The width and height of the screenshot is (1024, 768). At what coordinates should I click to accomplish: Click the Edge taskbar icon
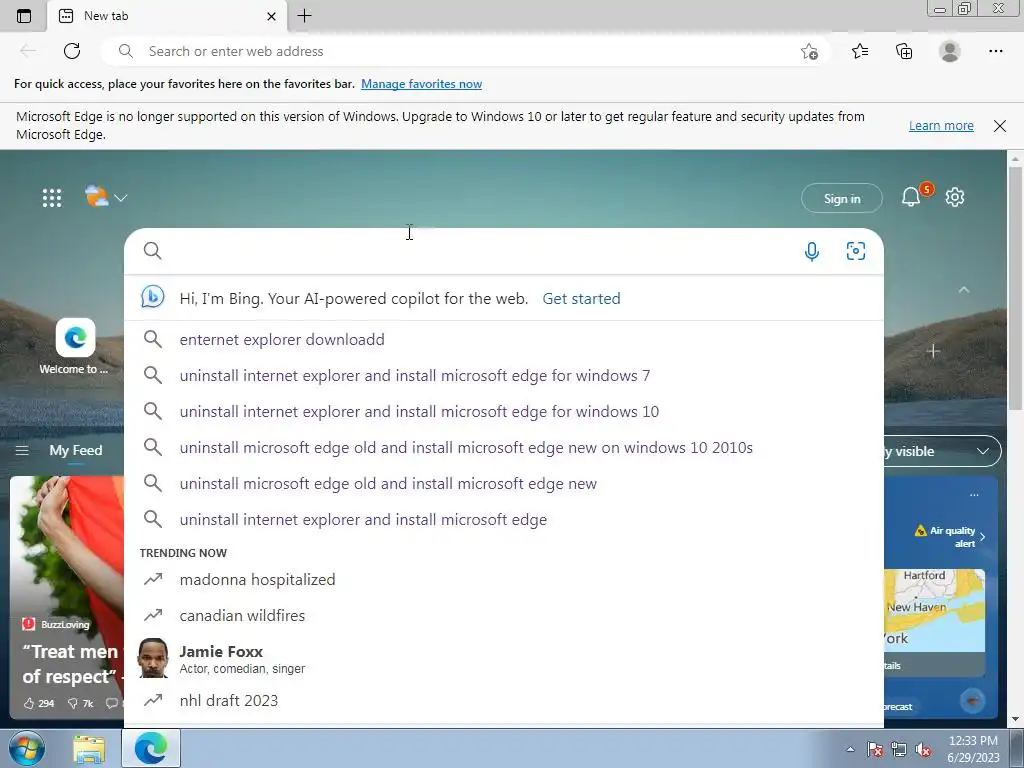[x=151, y=748]
